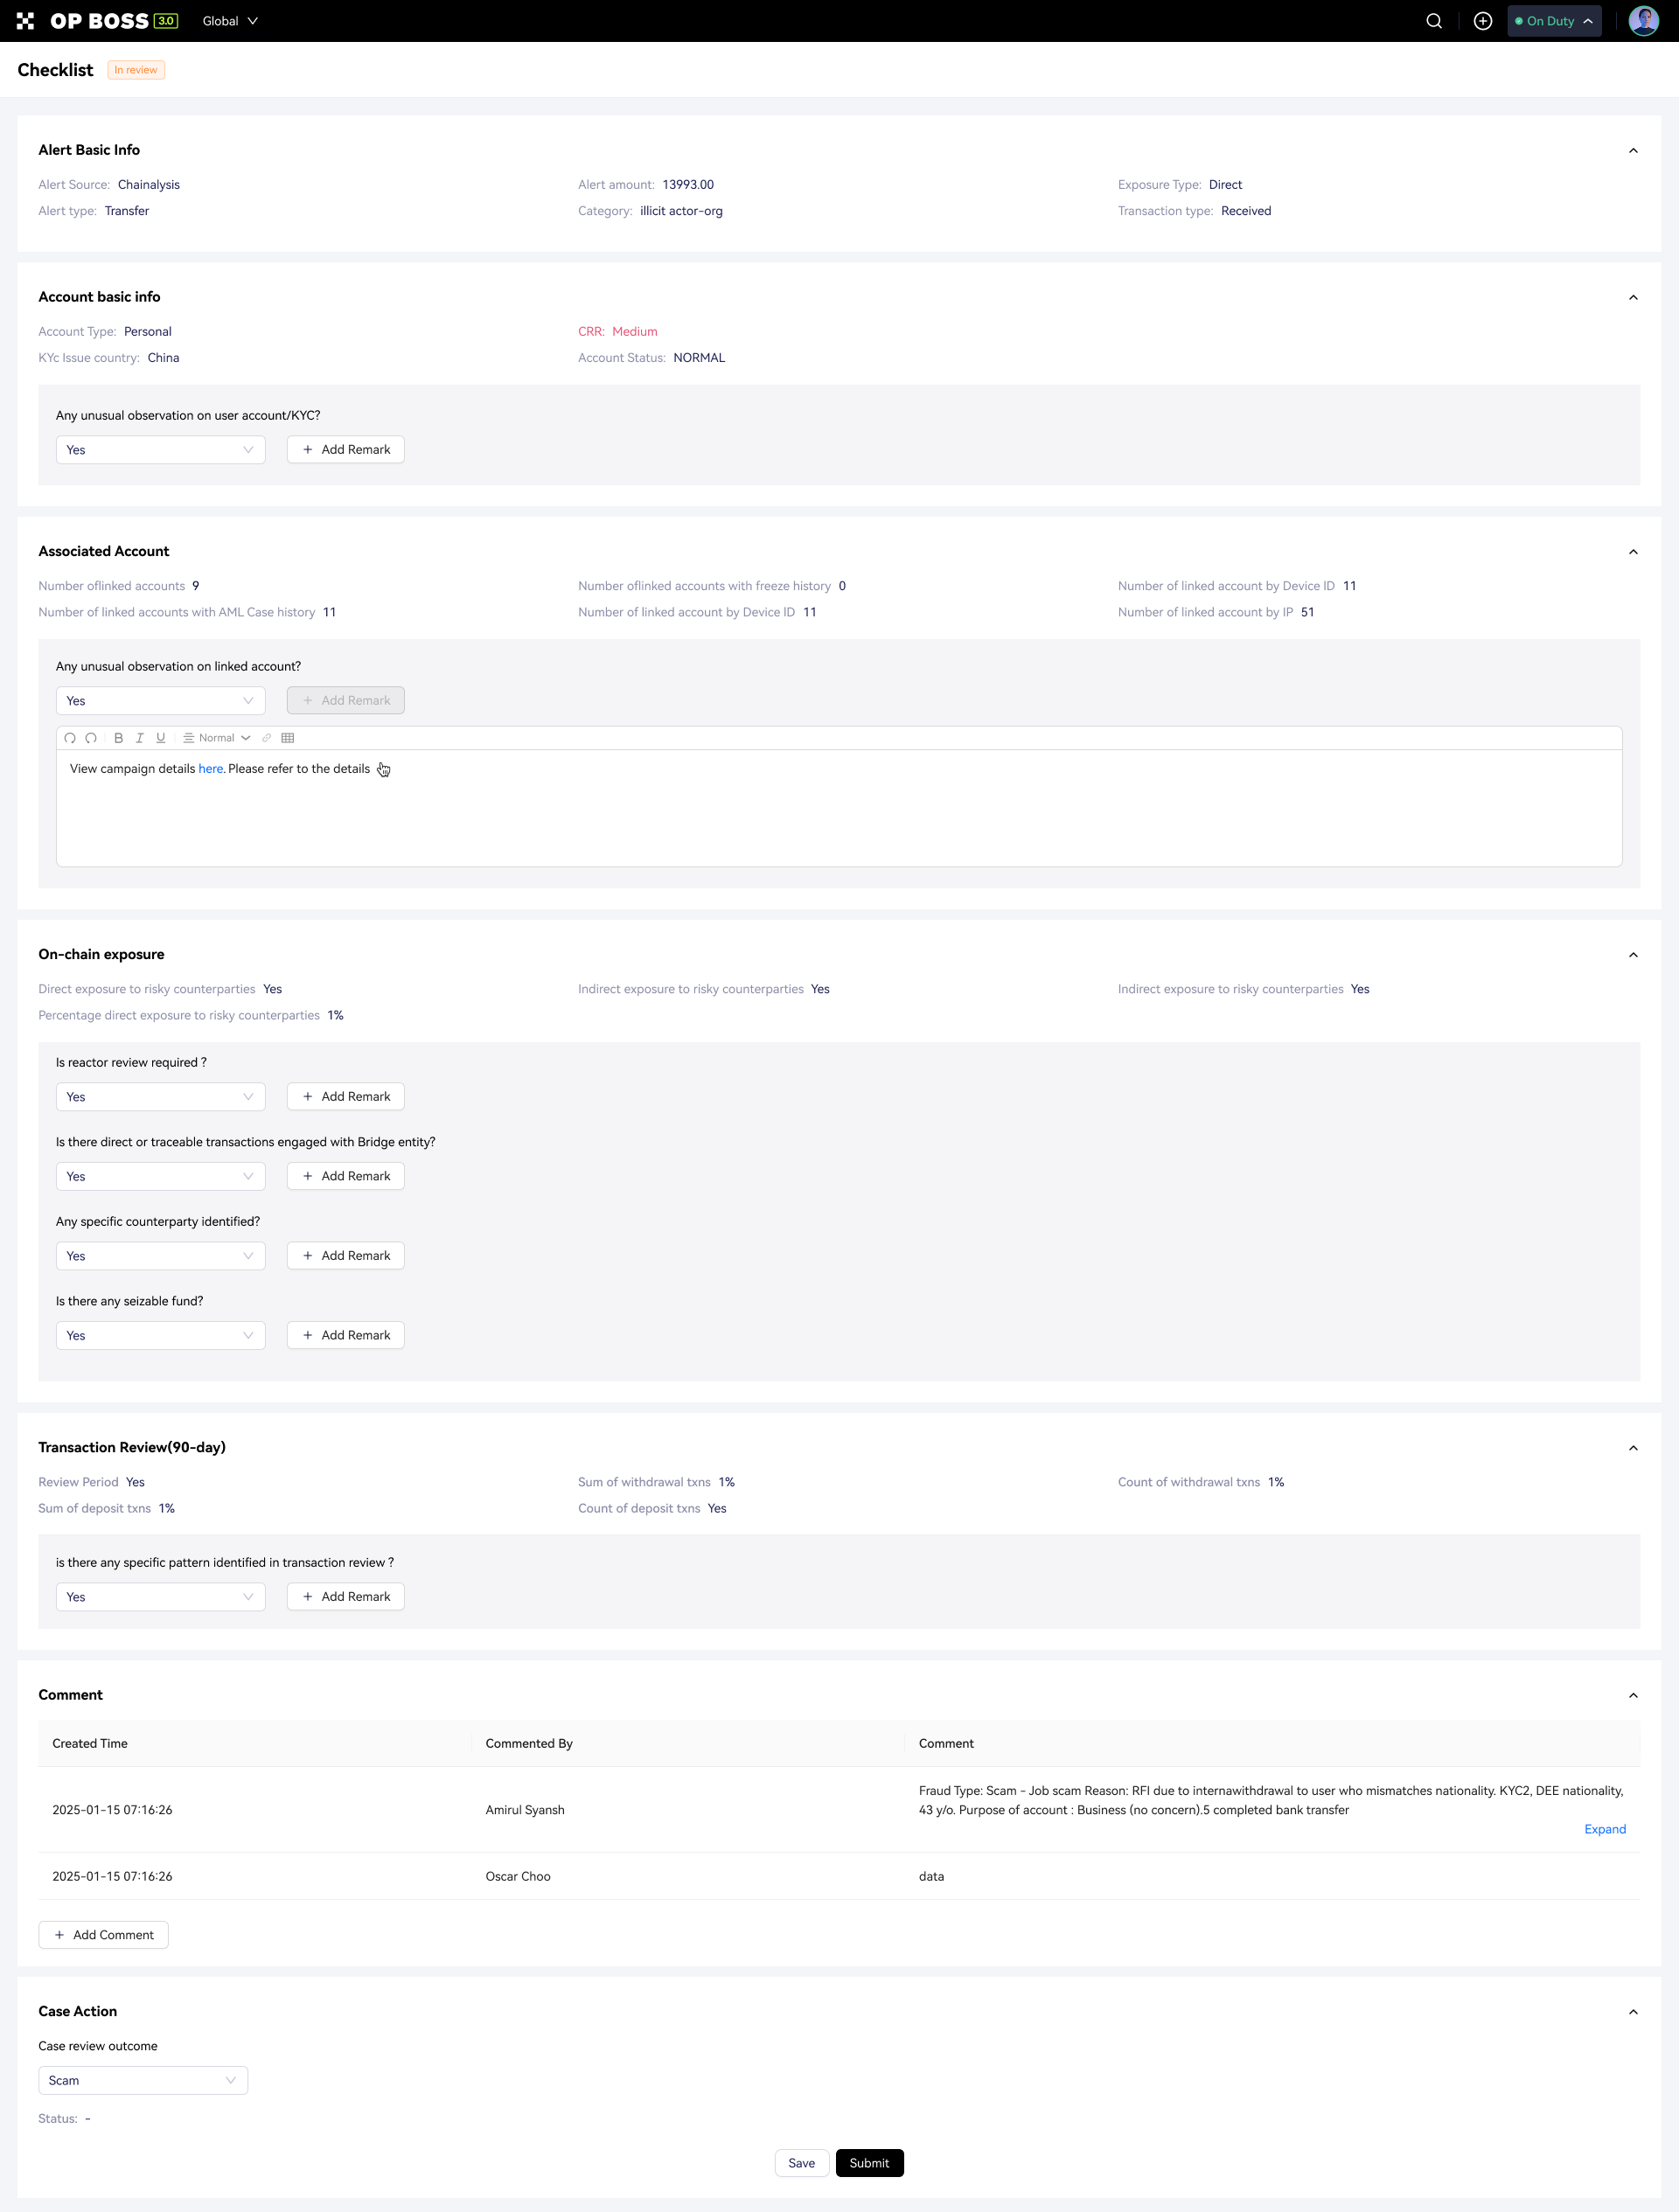
Task: Collapse the On-chain exposure section
Action: click(1633, 955)
